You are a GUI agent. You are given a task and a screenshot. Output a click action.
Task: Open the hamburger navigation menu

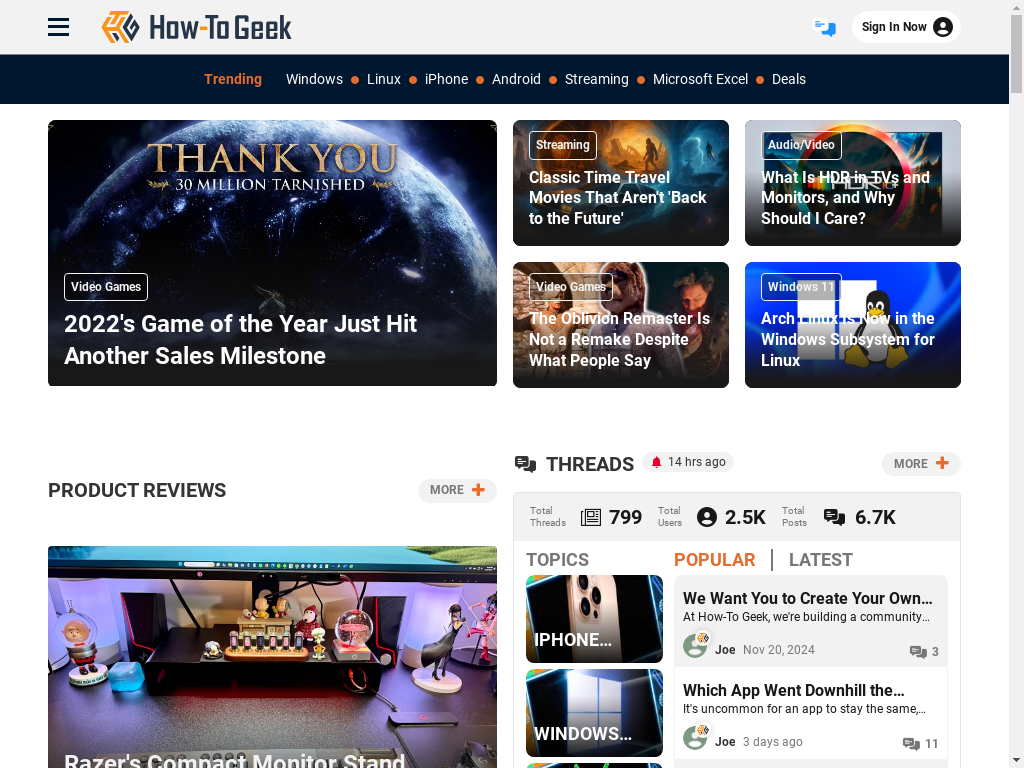tap(58, 27)
